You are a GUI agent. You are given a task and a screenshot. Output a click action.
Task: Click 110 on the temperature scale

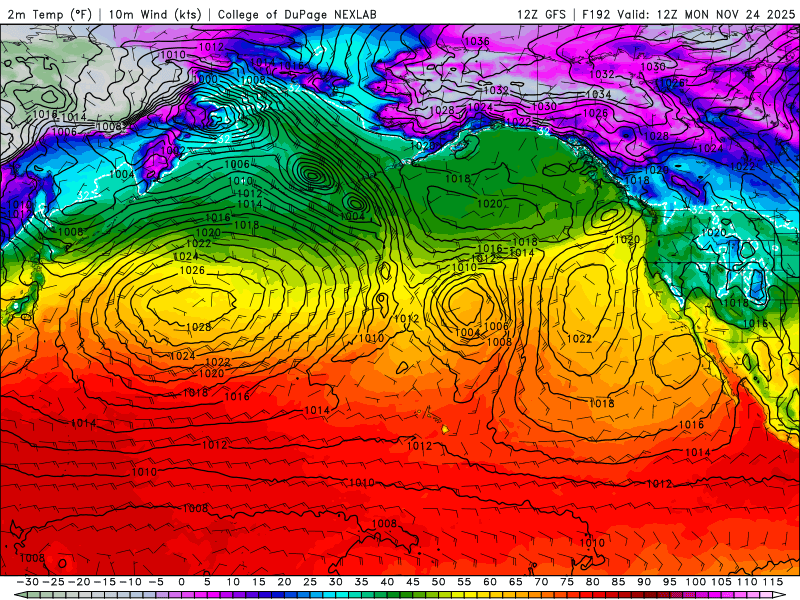(x=746, y=582)
